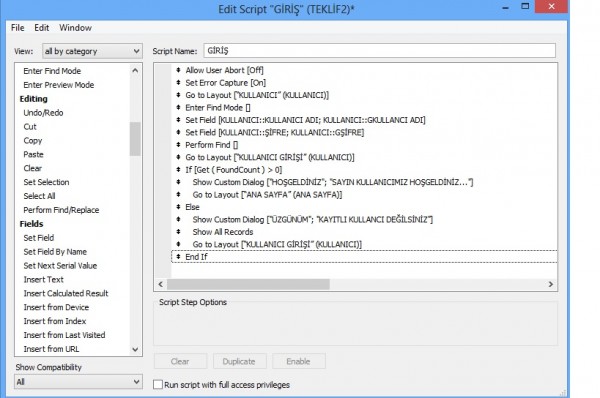Select the Enter Find Mode [] script line
Screen dimensions: 600x398
218,108
